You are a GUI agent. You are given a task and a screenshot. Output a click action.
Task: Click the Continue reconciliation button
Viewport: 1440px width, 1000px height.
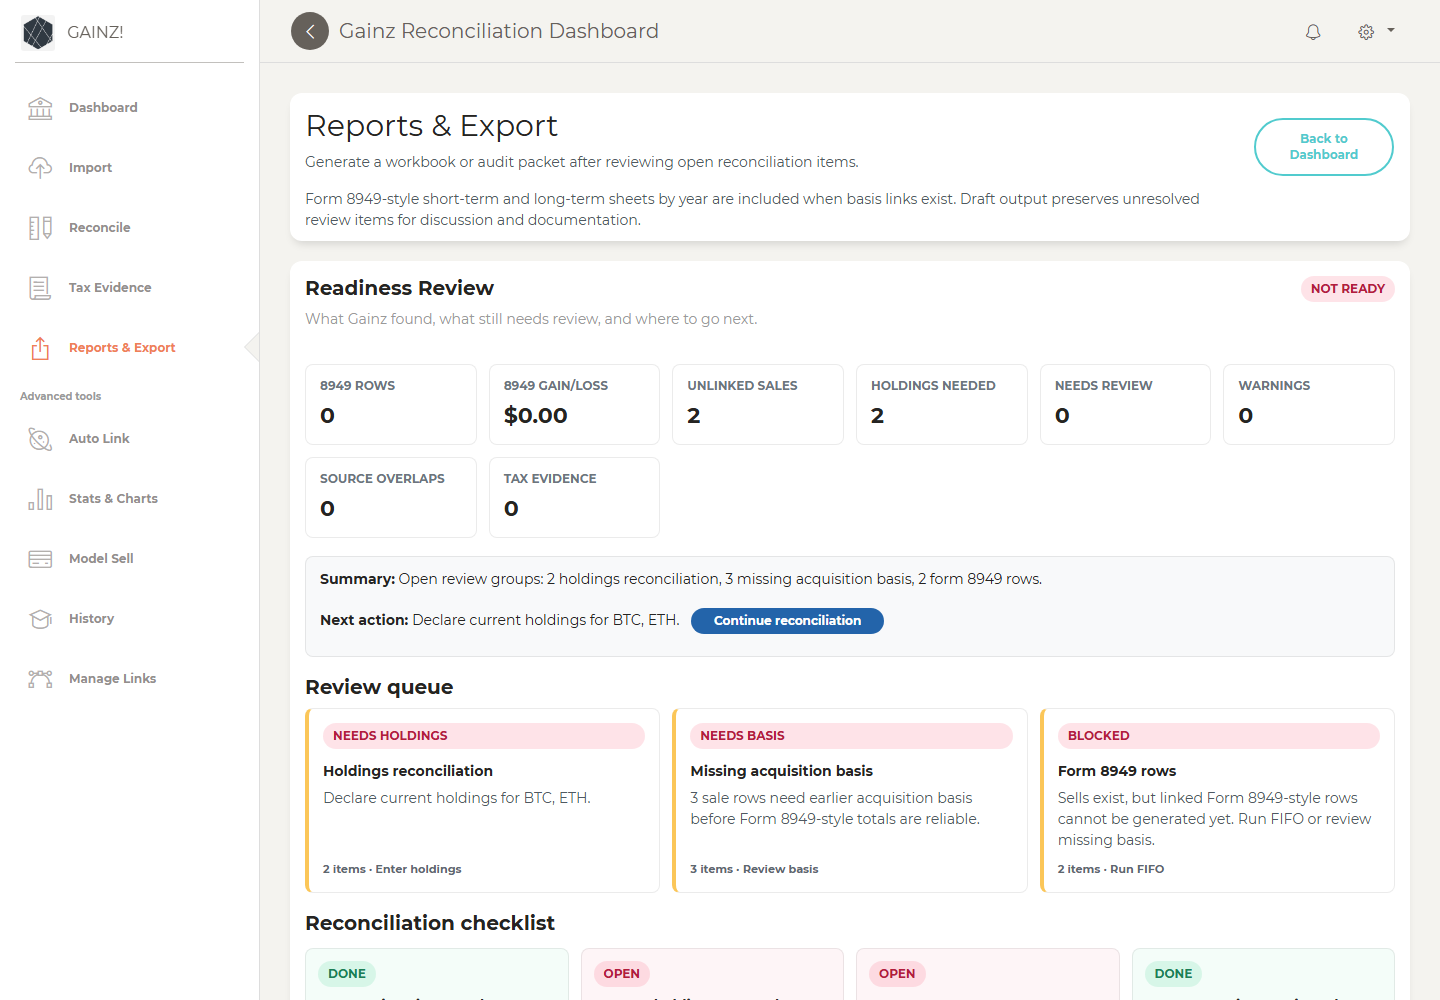(x=787, y=621)
